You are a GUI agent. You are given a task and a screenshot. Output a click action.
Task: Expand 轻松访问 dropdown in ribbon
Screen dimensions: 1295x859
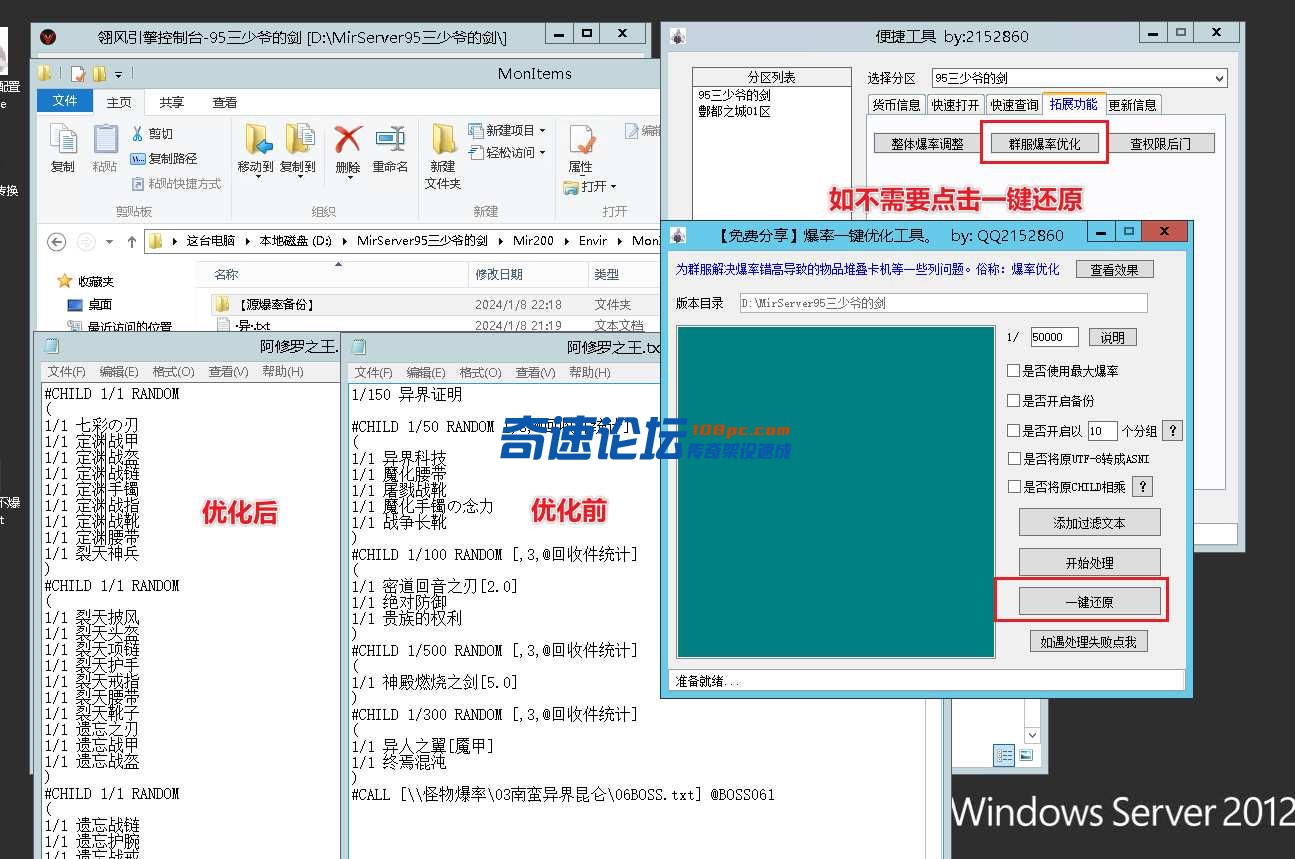click(x=543, y=153)
